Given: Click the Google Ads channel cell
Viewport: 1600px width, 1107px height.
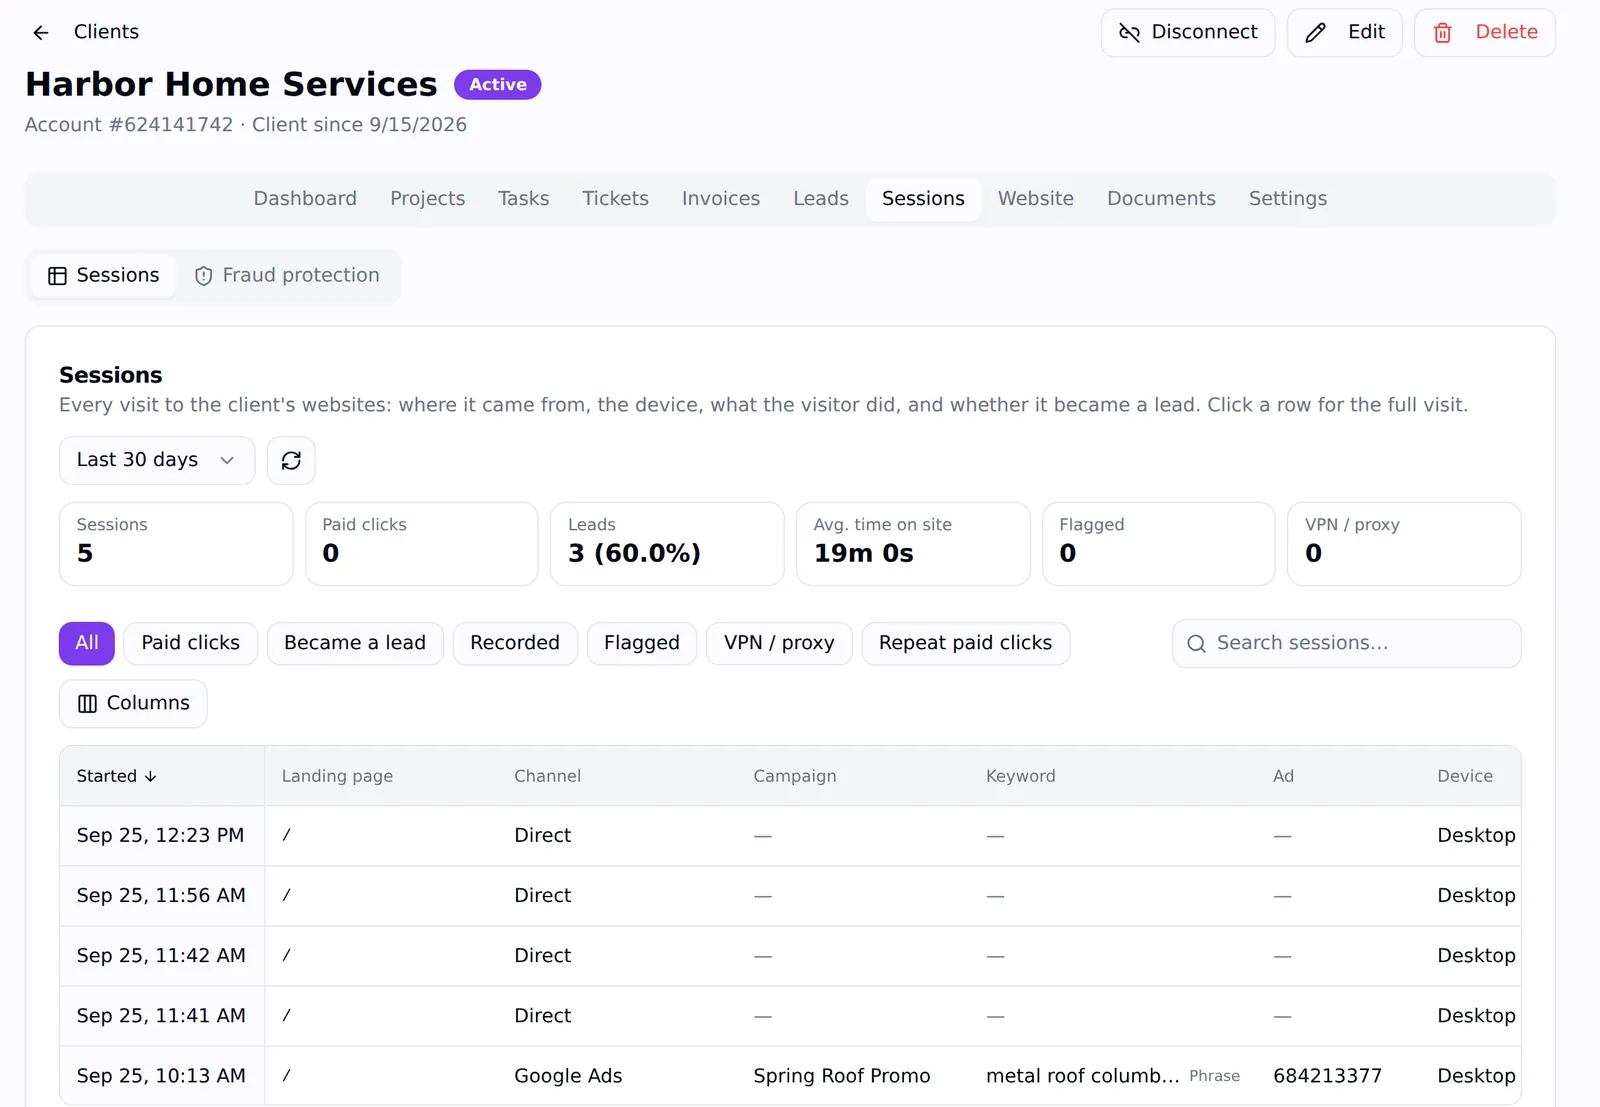Looking at the screenshot, I should [568, 1076].
